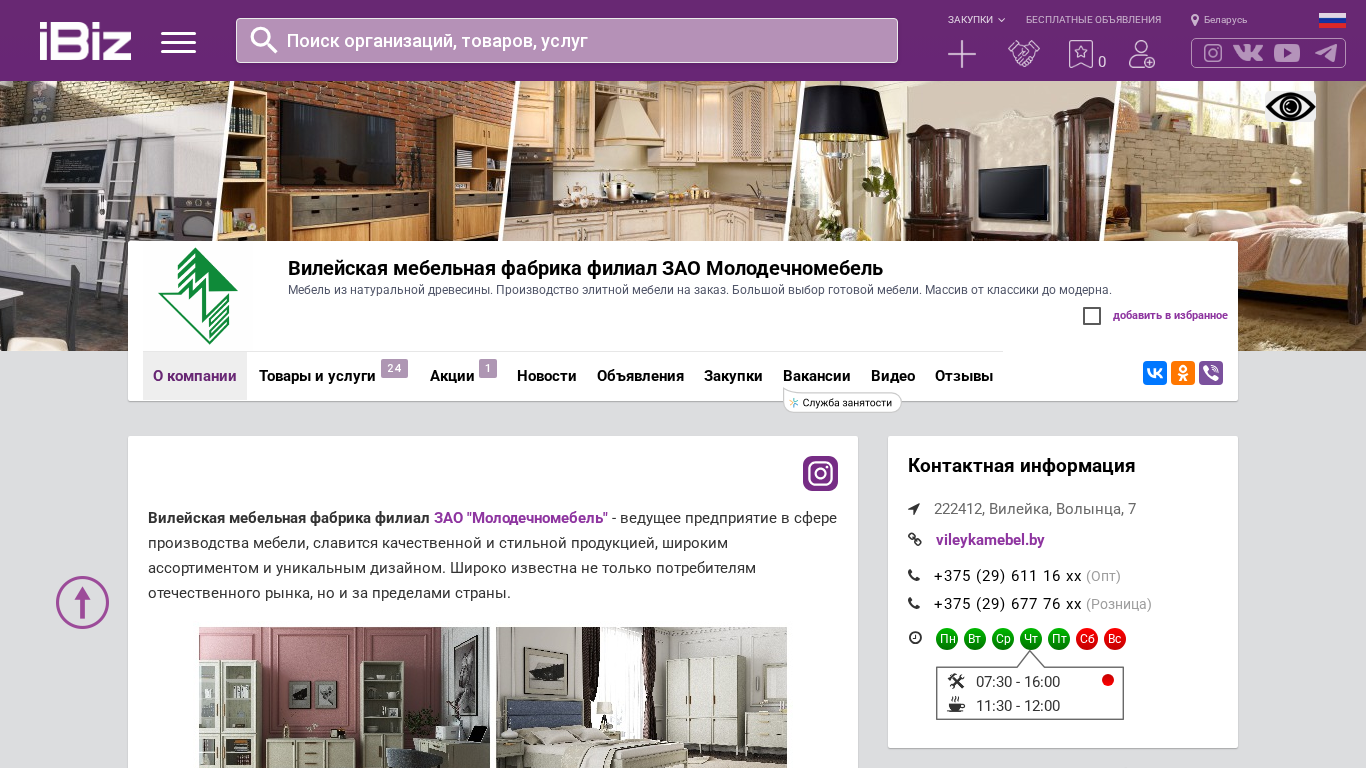Click the website link chain icon
This screenshot has height=768, width=1366.
coord(914,540)
